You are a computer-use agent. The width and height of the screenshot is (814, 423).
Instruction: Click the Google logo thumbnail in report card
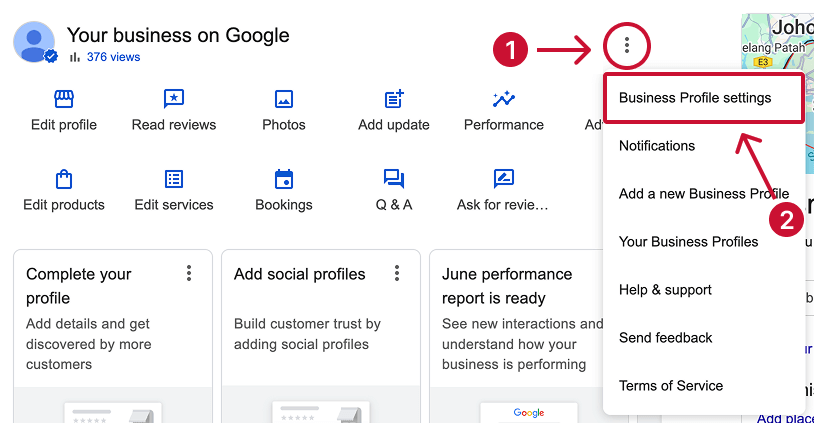[x=529, y=413]
